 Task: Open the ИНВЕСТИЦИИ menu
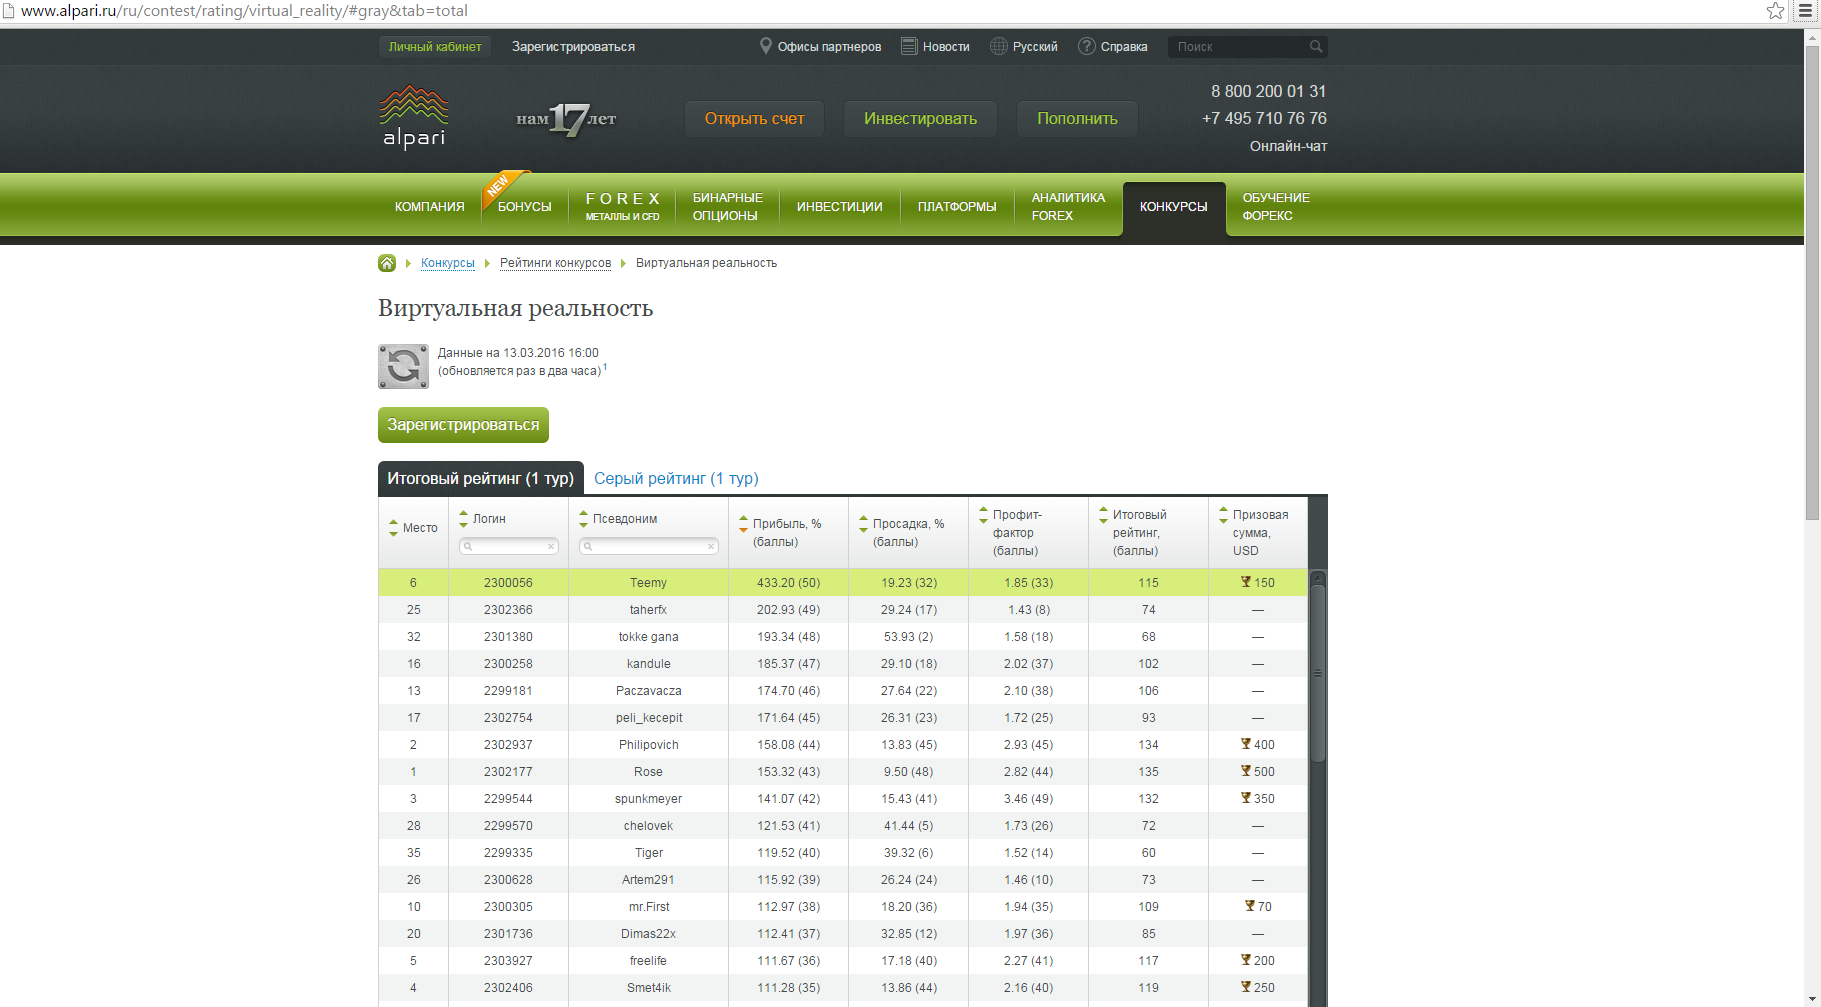coord(840,207)
